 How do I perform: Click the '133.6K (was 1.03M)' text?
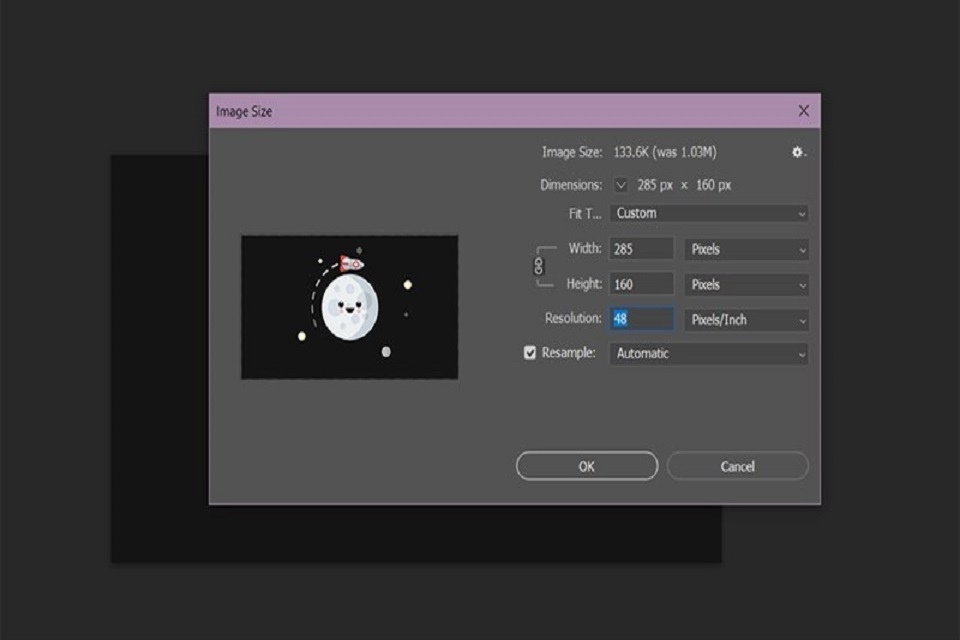[x=665, y=152]
